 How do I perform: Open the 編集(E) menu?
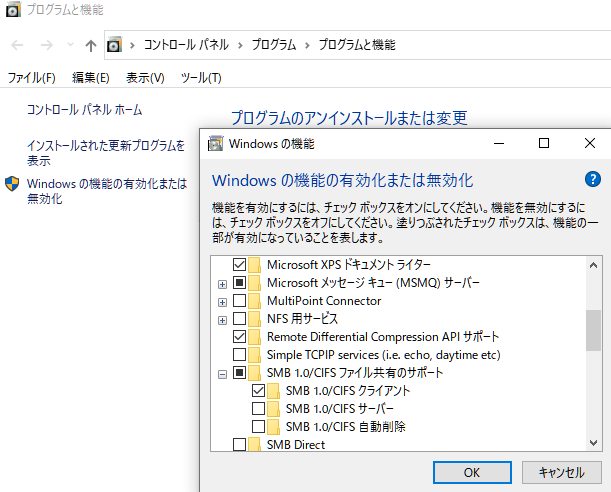(x=91, y=78)
